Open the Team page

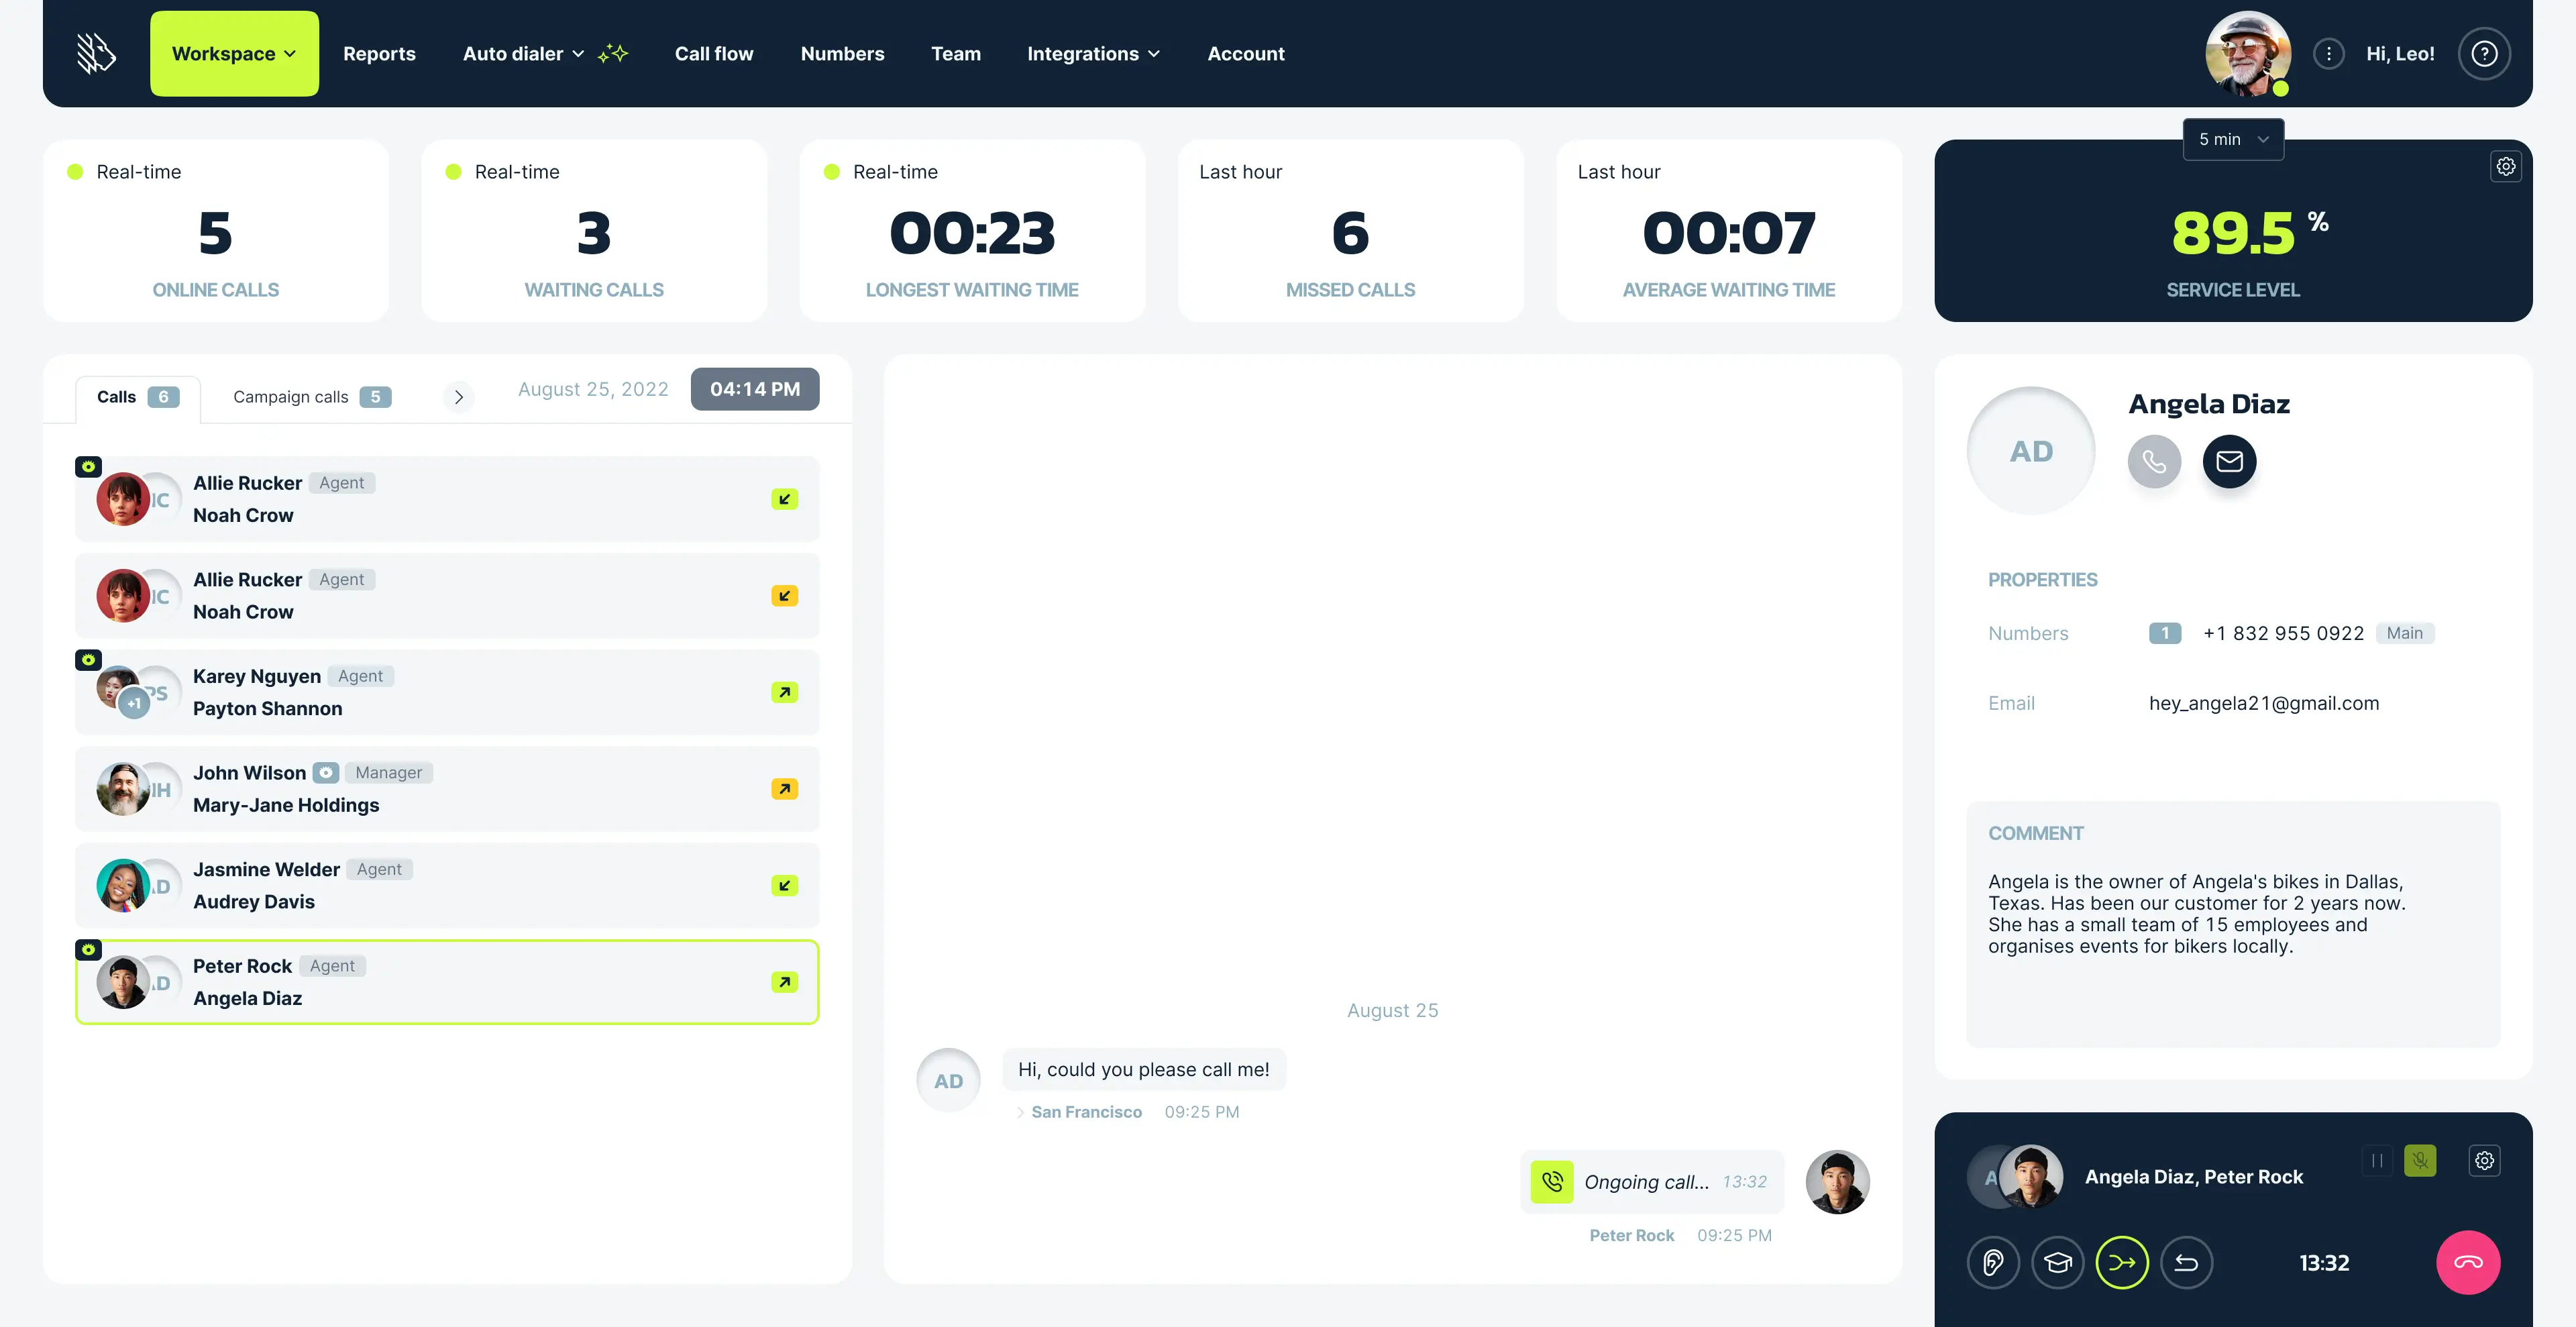(956, 54)
